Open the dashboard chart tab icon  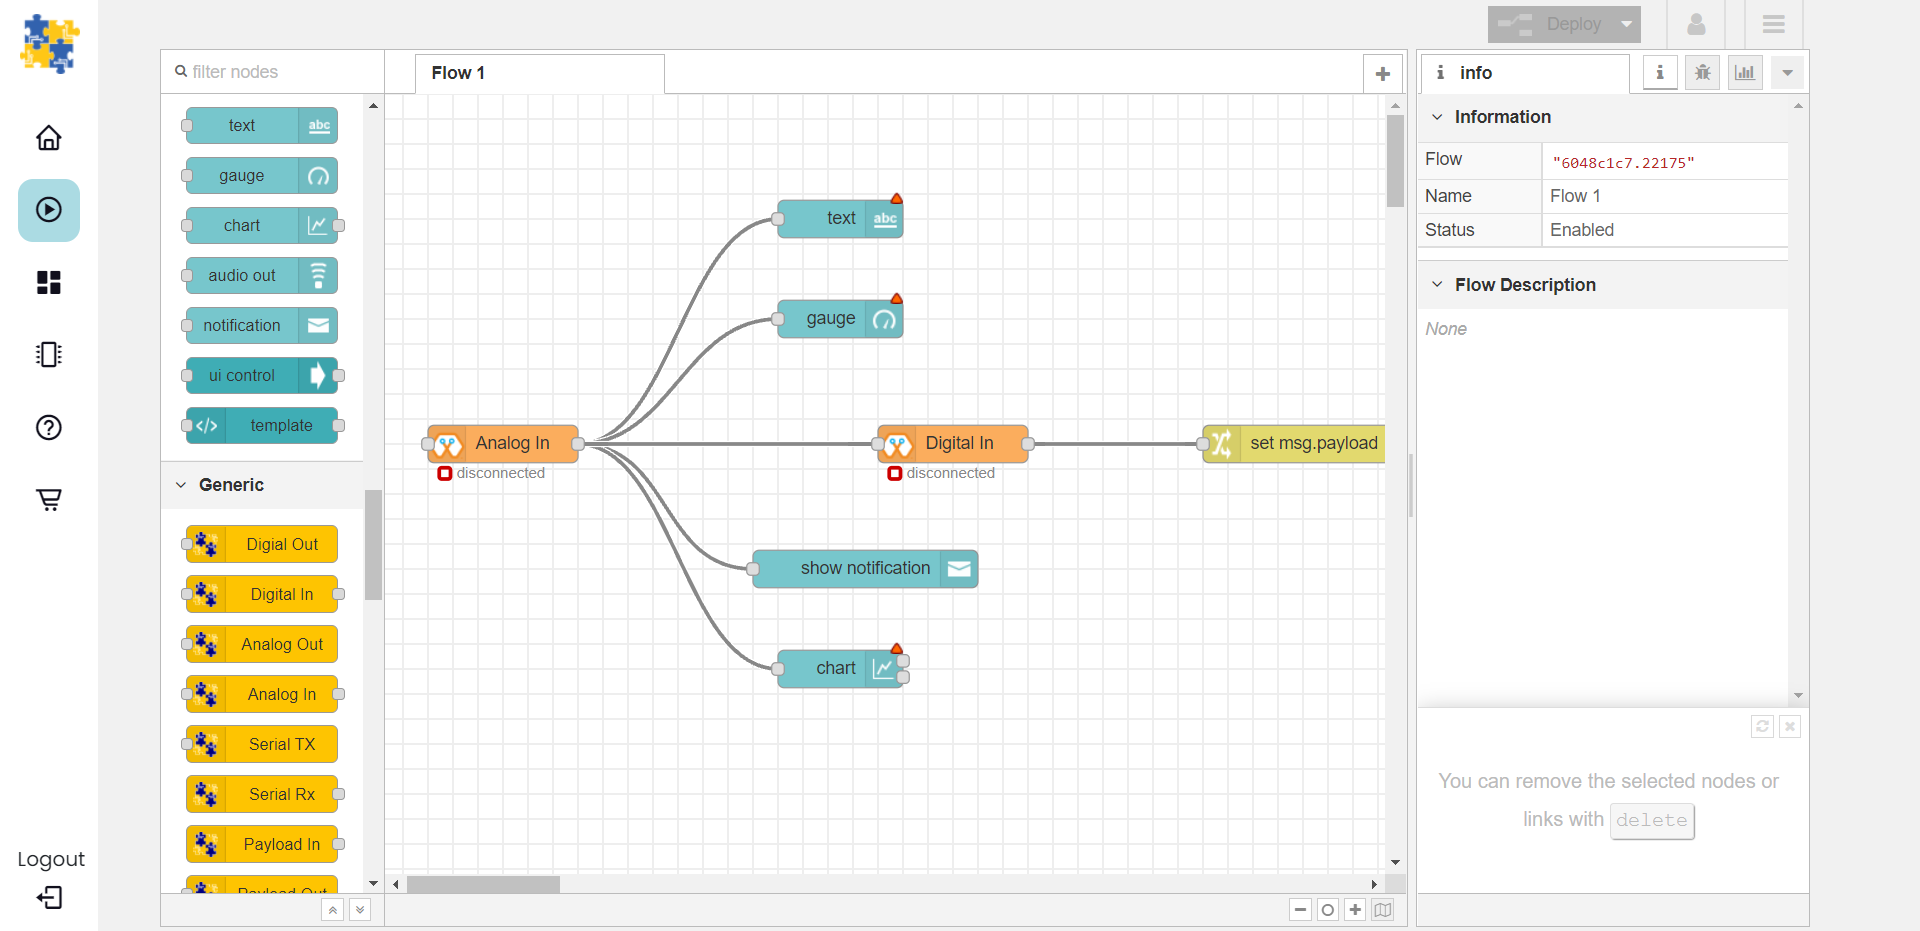[1744, 73]
